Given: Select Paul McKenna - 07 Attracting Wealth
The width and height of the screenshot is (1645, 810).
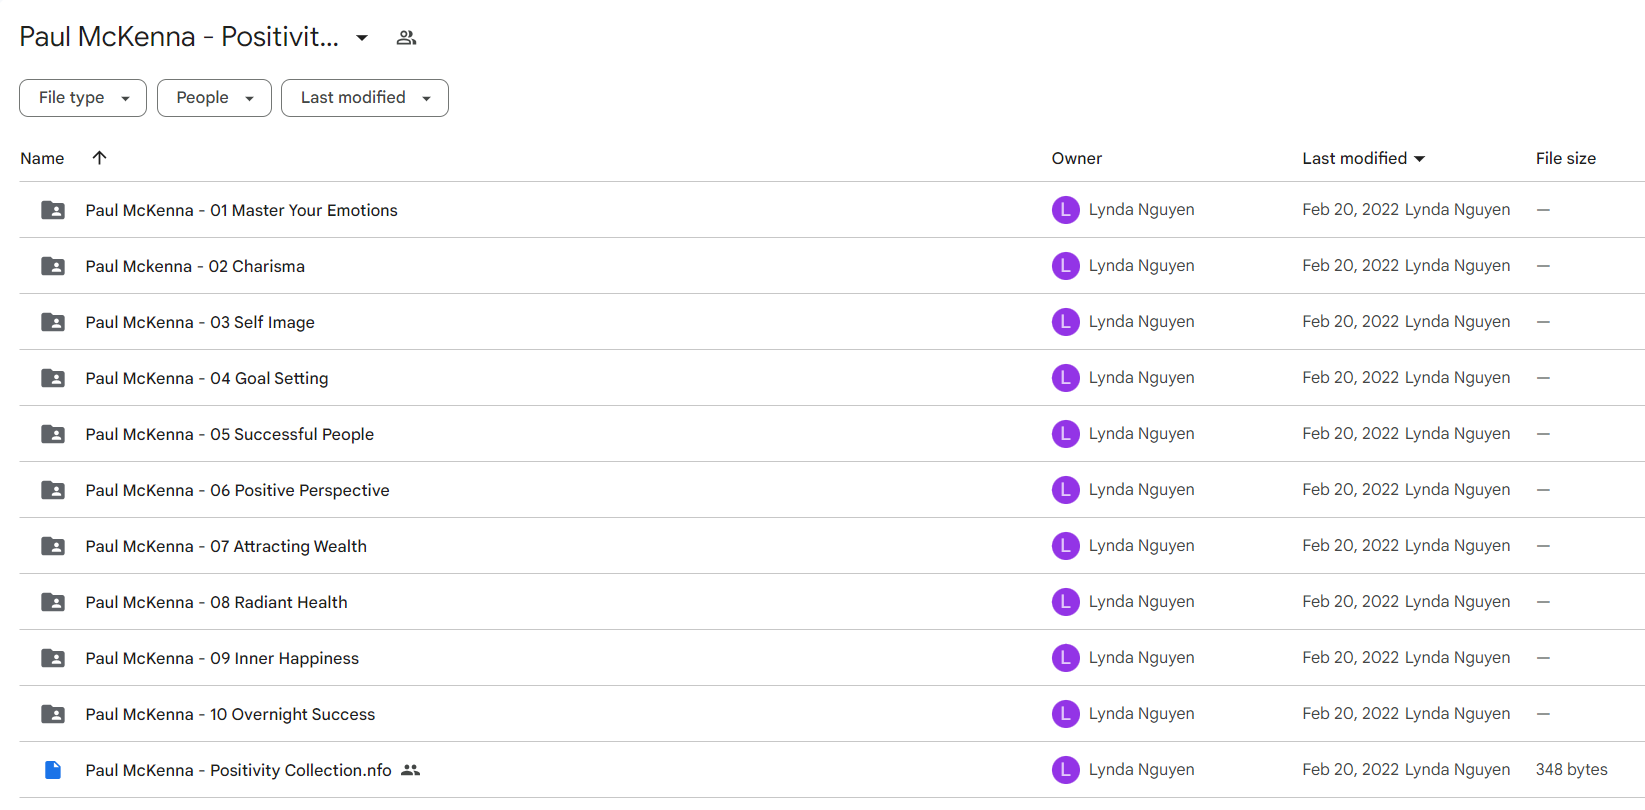Looking at the screenshot, I should tap(226, 546).
